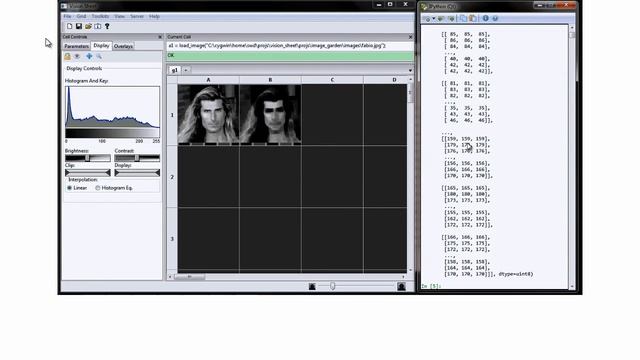Screen dimensions: 640x360
Task: Click the IPython console scrollbar down arrow
Action: coord(572,287)
